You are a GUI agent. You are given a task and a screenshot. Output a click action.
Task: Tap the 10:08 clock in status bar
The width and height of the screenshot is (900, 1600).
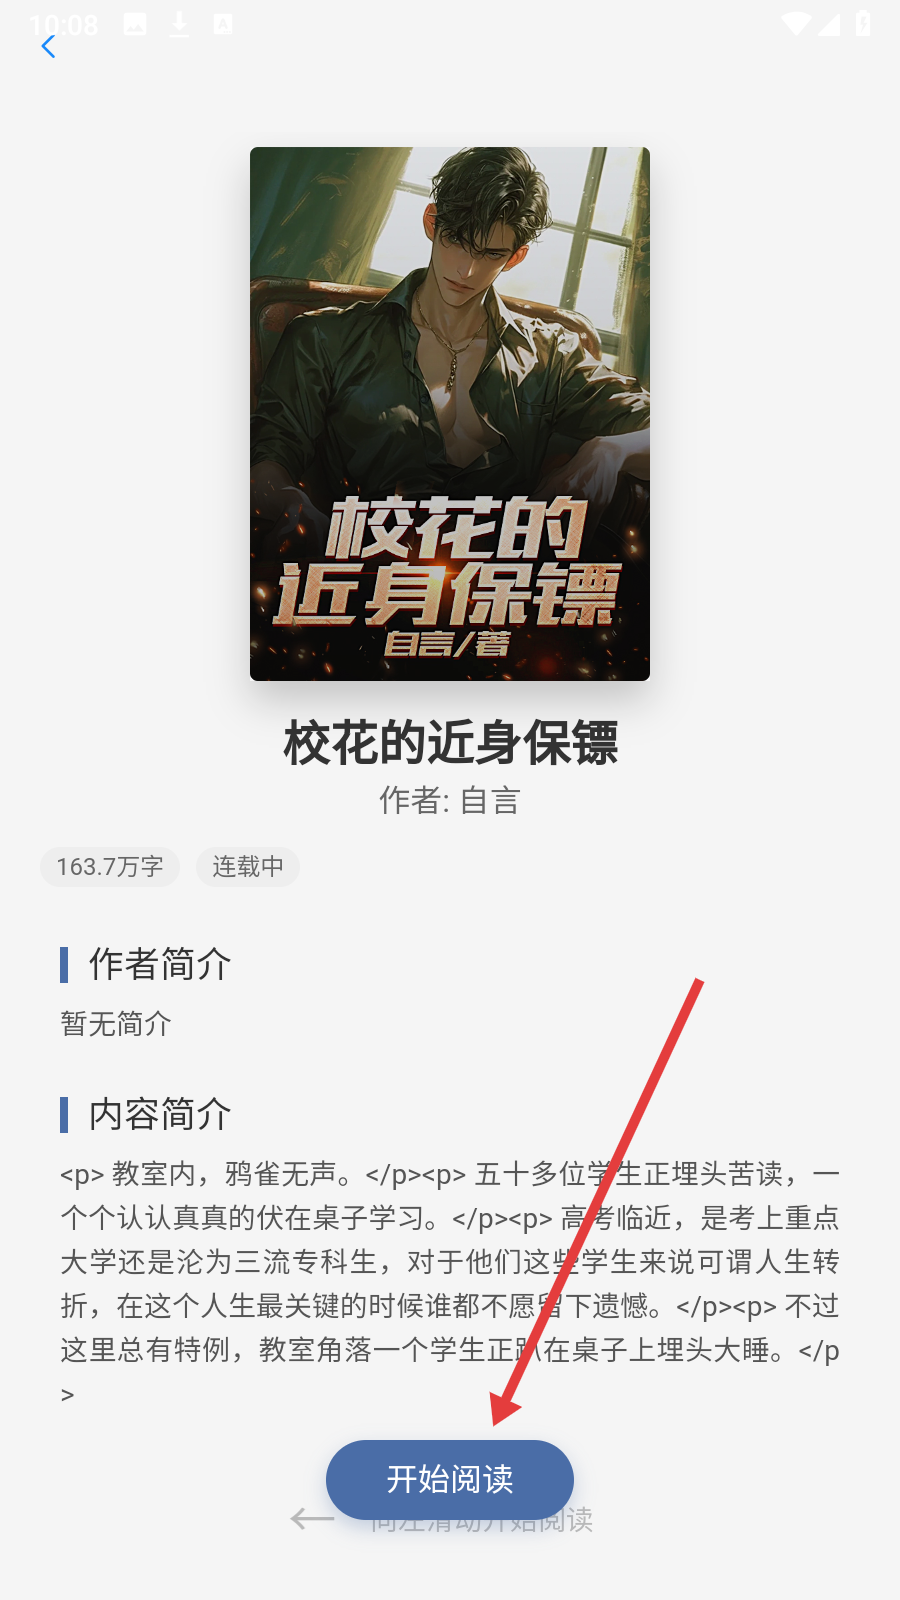pyautogui.click(x=64, y=25)
